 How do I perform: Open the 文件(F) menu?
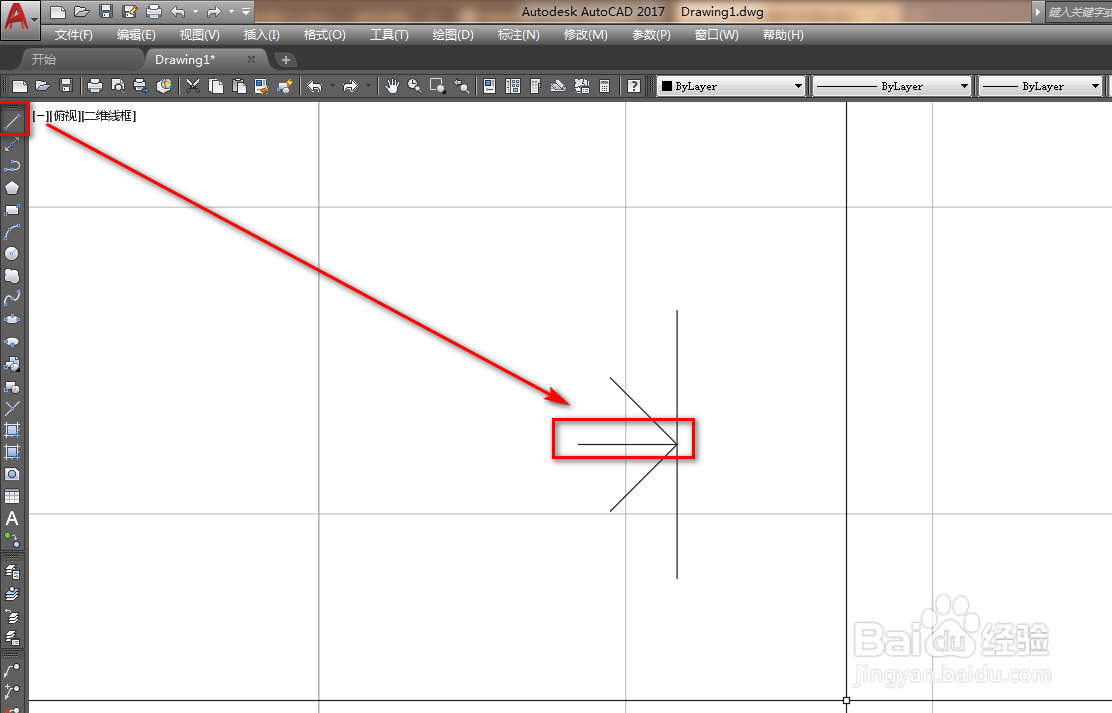pos(74,35)
